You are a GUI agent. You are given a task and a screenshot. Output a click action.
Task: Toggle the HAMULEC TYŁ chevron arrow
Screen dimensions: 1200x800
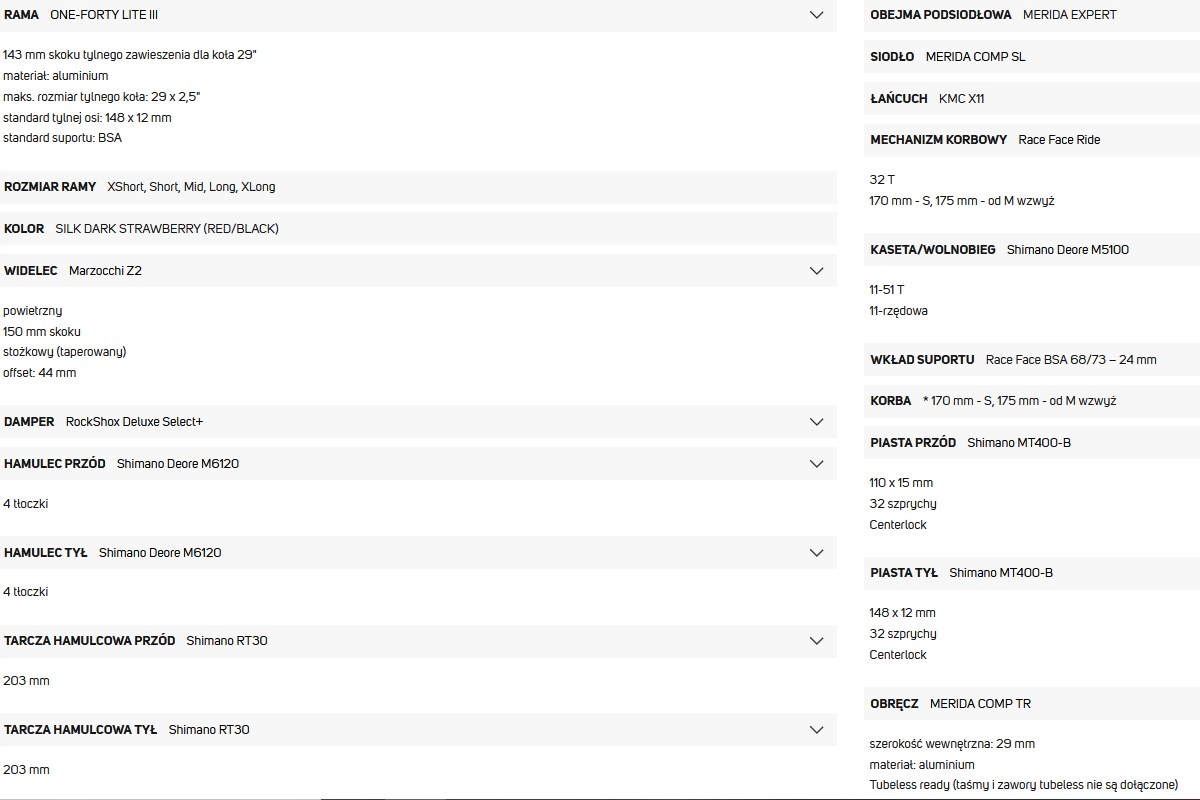(816, 552)
